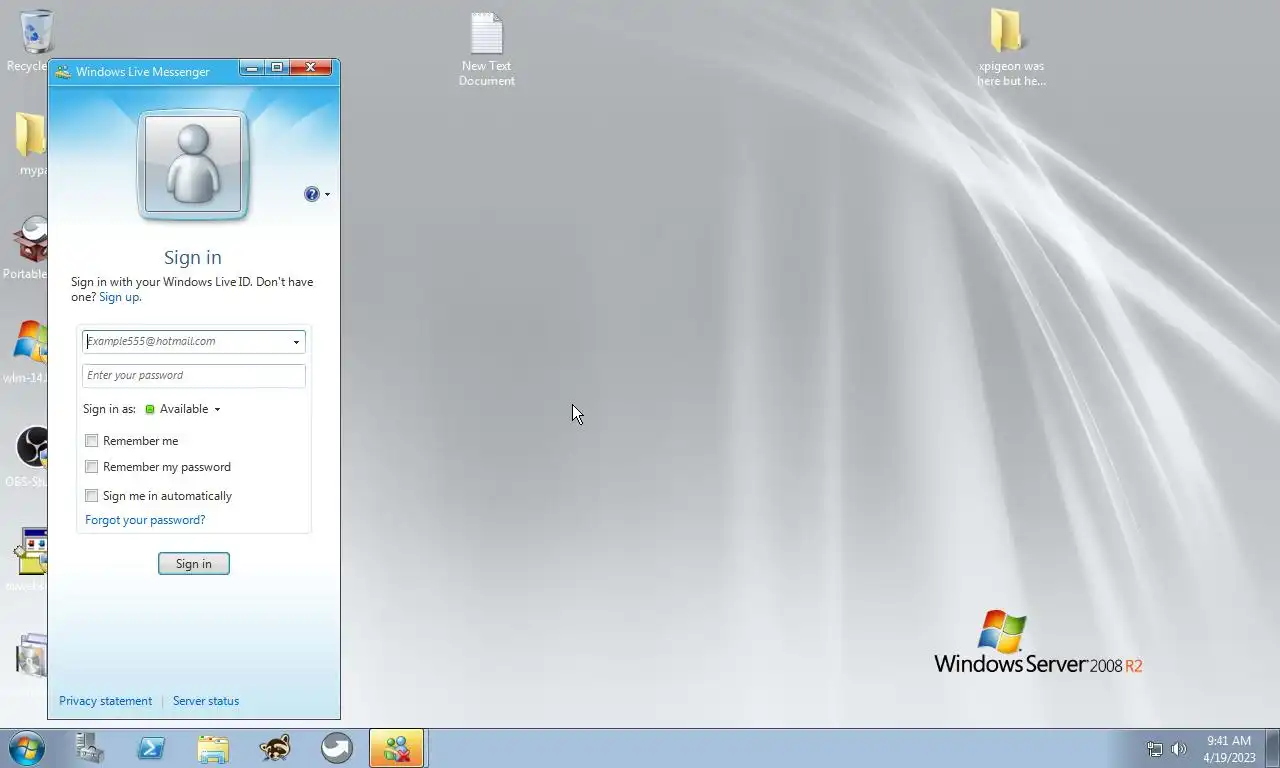Maximize the Windows Live Messenger window
This screenshot has height=768, width=1280.
277,68
